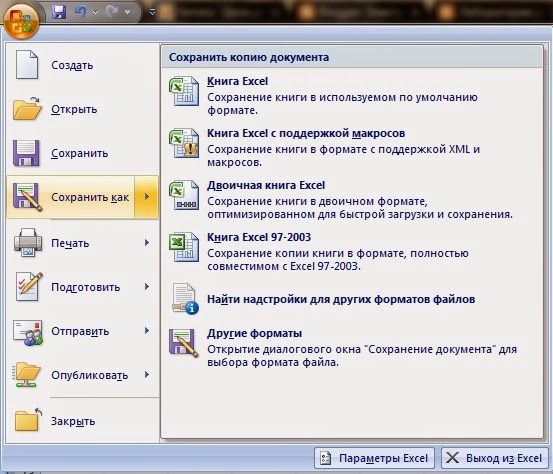The height and width of the screenshot is (474, 553).
Task: Click the Excel 97-2003 workbook icon
Action: tap(184, 247)
